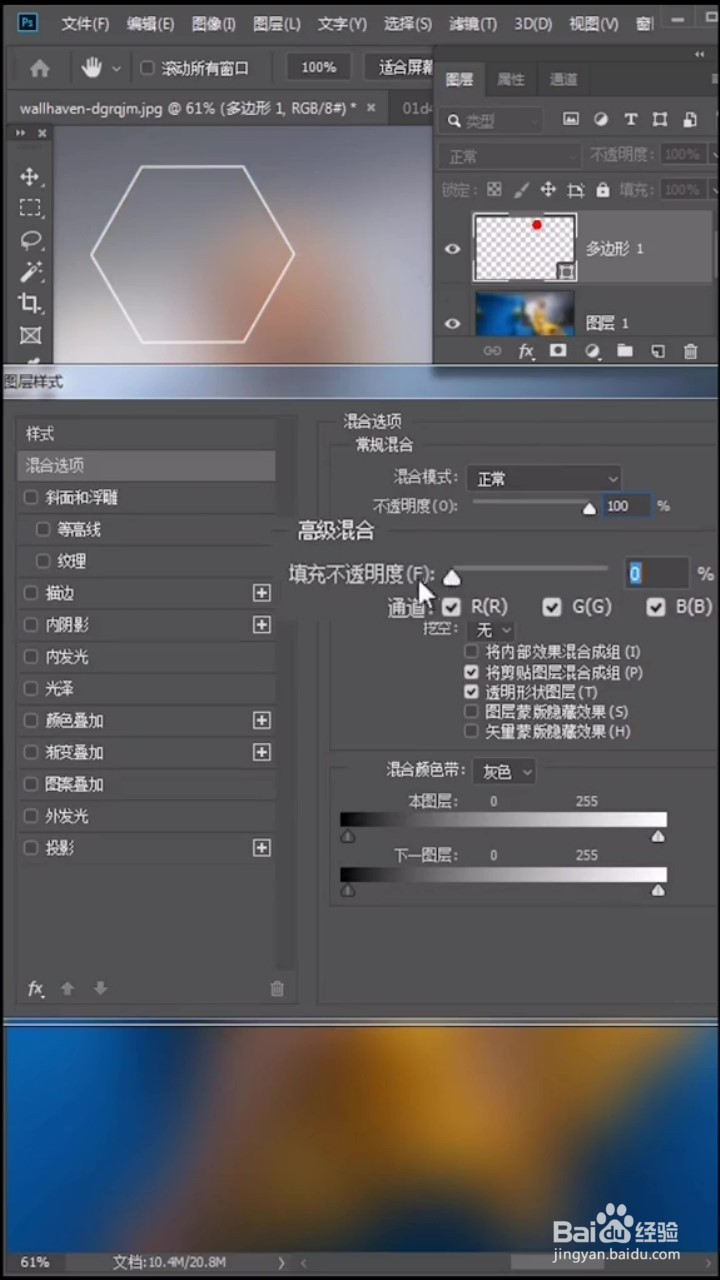Hide the 多边形 1 layer
Screen dimensions: 720x1280
453,248
